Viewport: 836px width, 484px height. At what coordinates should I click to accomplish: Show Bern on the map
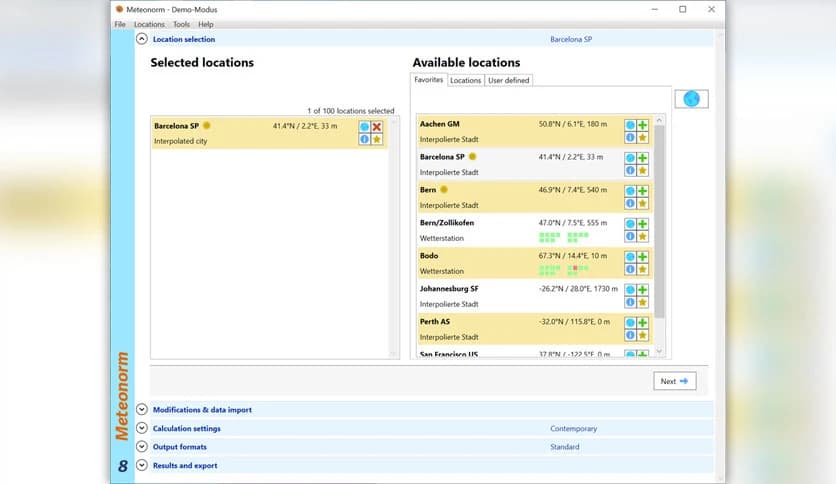coord(630,191)
